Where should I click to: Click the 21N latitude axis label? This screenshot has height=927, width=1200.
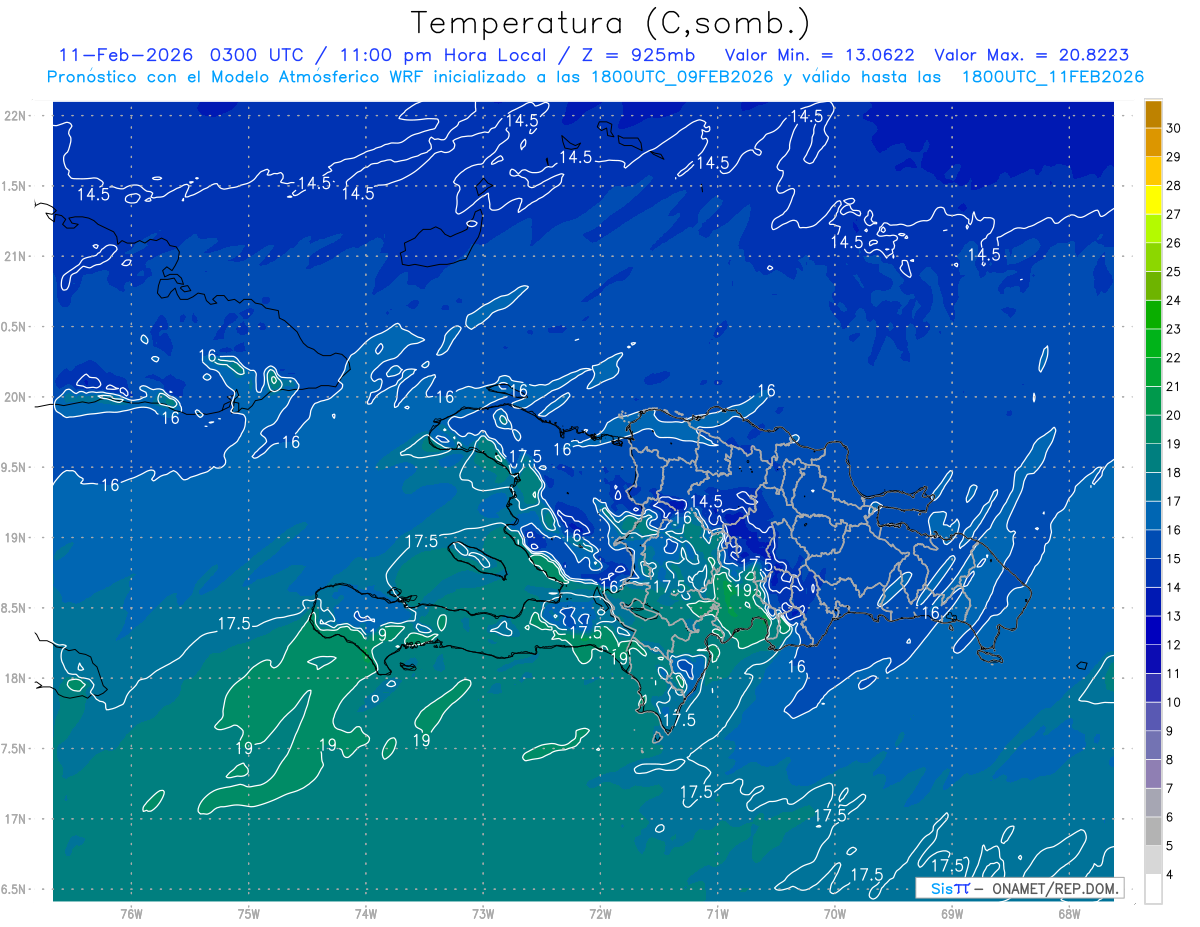click(x=15, y=256)
